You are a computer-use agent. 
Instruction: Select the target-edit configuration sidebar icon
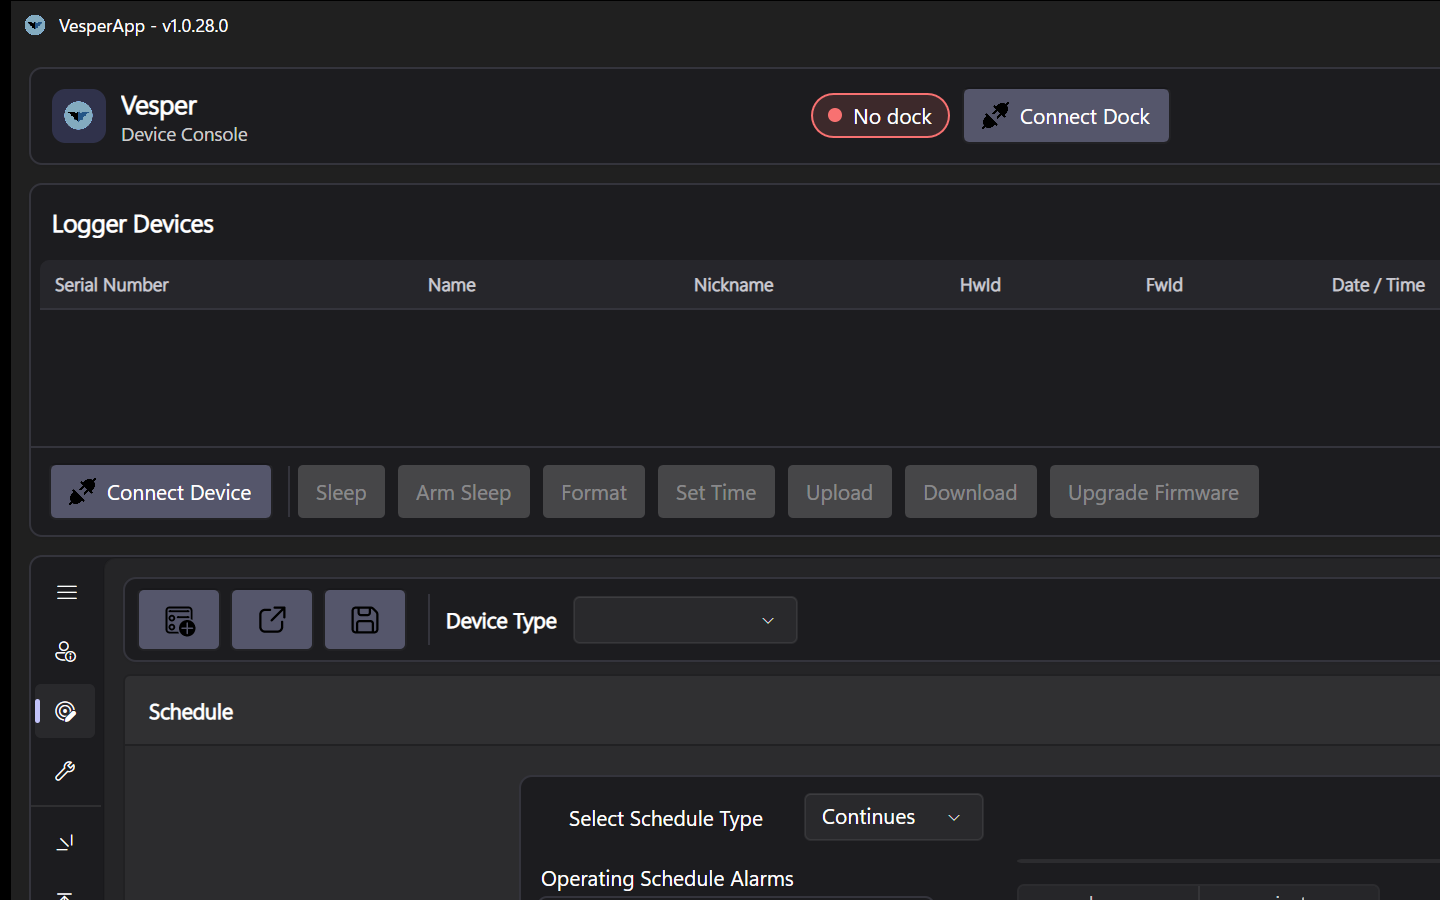pyautogui.click(x=66, y=711)
